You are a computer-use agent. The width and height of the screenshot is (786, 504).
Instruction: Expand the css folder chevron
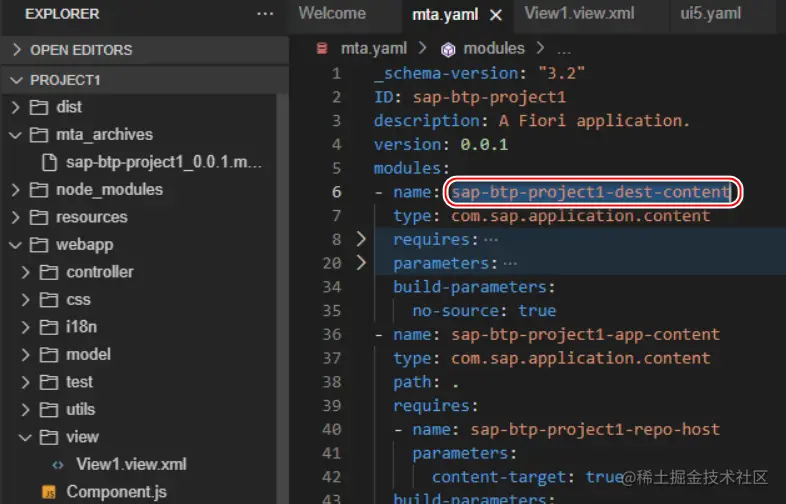[26, 299]
